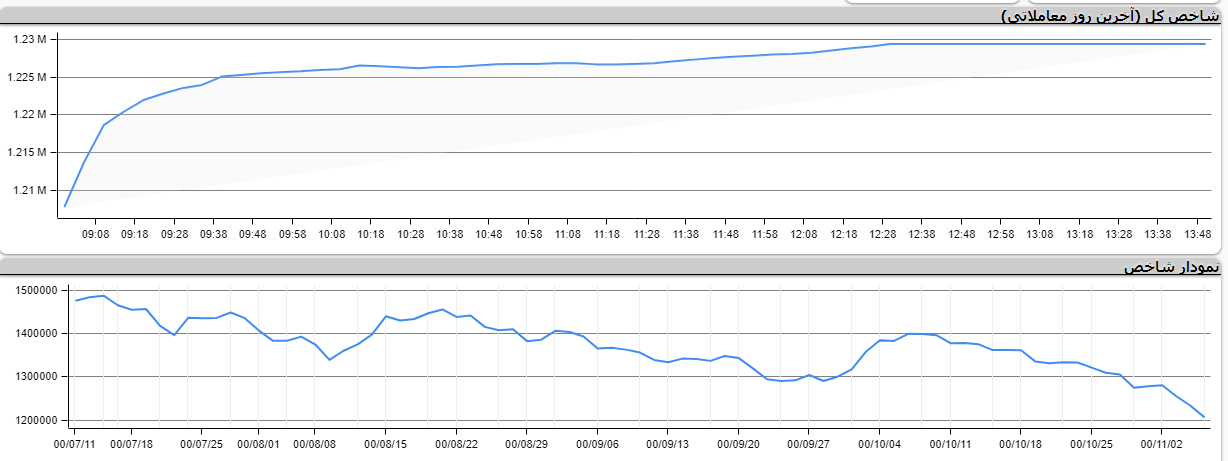This screenshot has width=1228, height=461.
Task: Click the 09:08 time label on intraday chart
Action: 96,233
